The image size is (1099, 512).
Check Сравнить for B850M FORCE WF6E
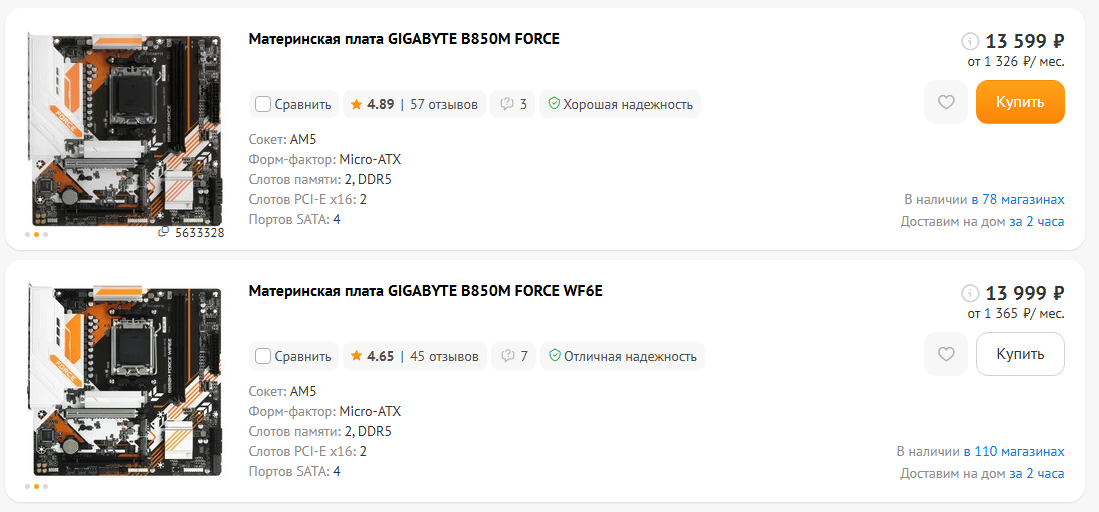coord(263,356)
